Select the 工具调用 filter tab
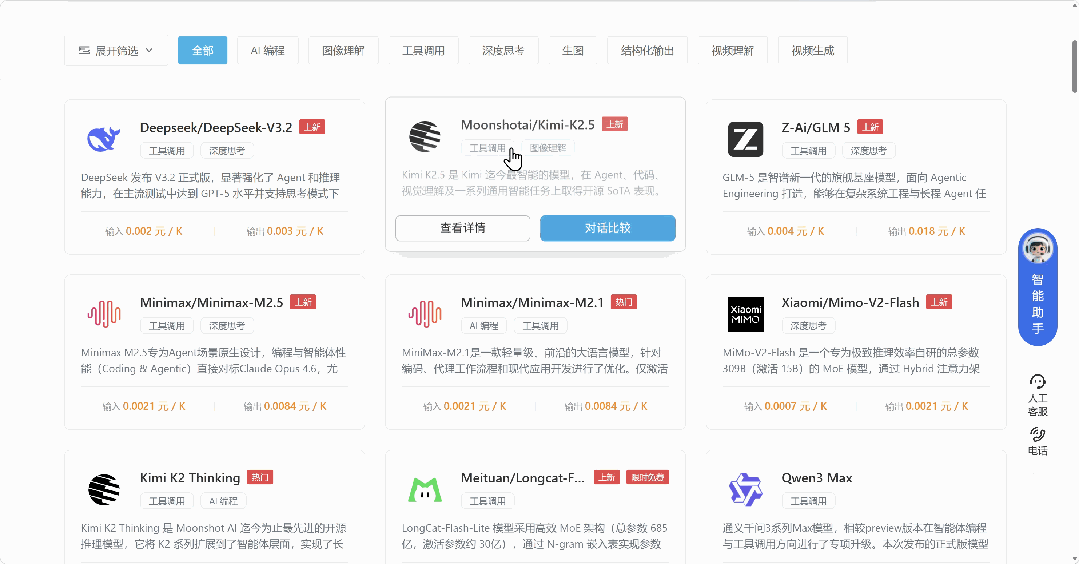 tap(423, 50)
